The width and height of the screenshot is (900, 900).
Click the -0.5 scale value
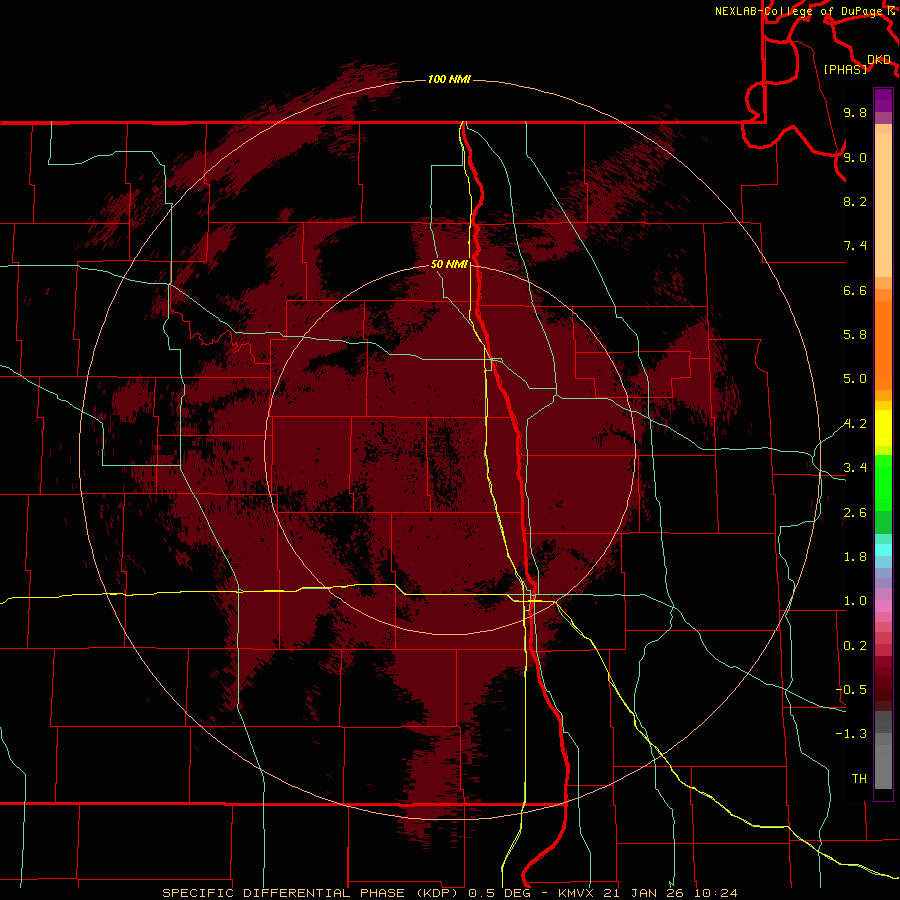(851, 690)
